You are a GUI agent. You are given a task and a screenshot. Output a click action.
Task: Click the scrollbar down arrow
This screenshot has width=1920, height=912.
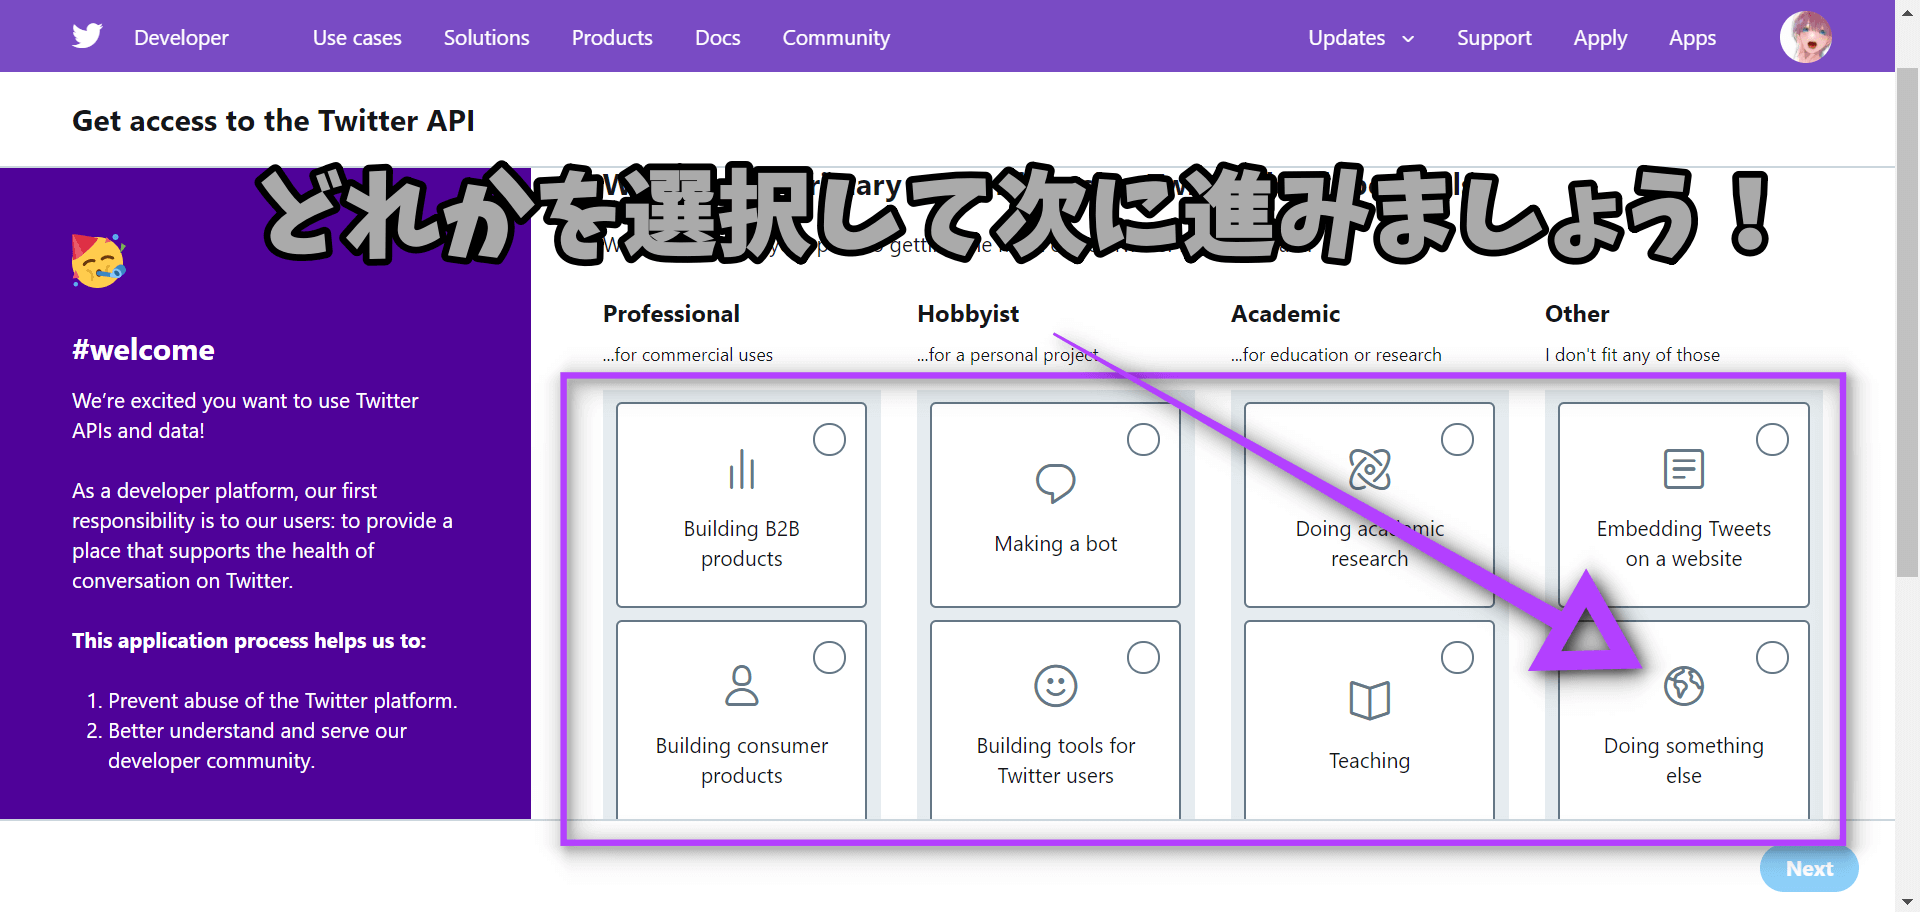pos(1907,902)
